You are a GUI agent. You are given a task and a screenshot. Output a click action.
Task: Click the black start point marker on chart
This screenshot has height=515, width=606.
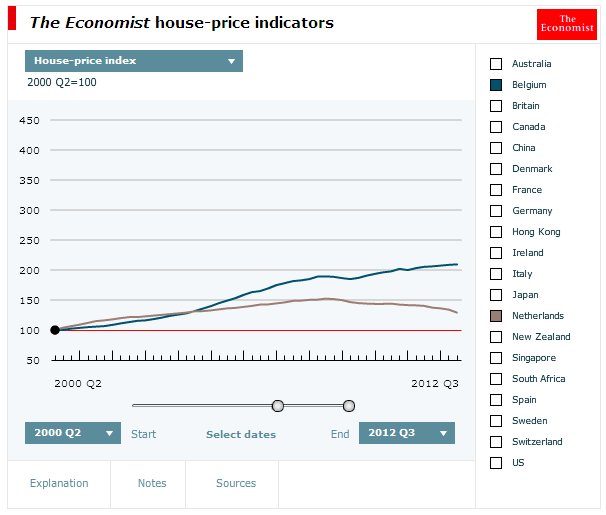(55, 330)
